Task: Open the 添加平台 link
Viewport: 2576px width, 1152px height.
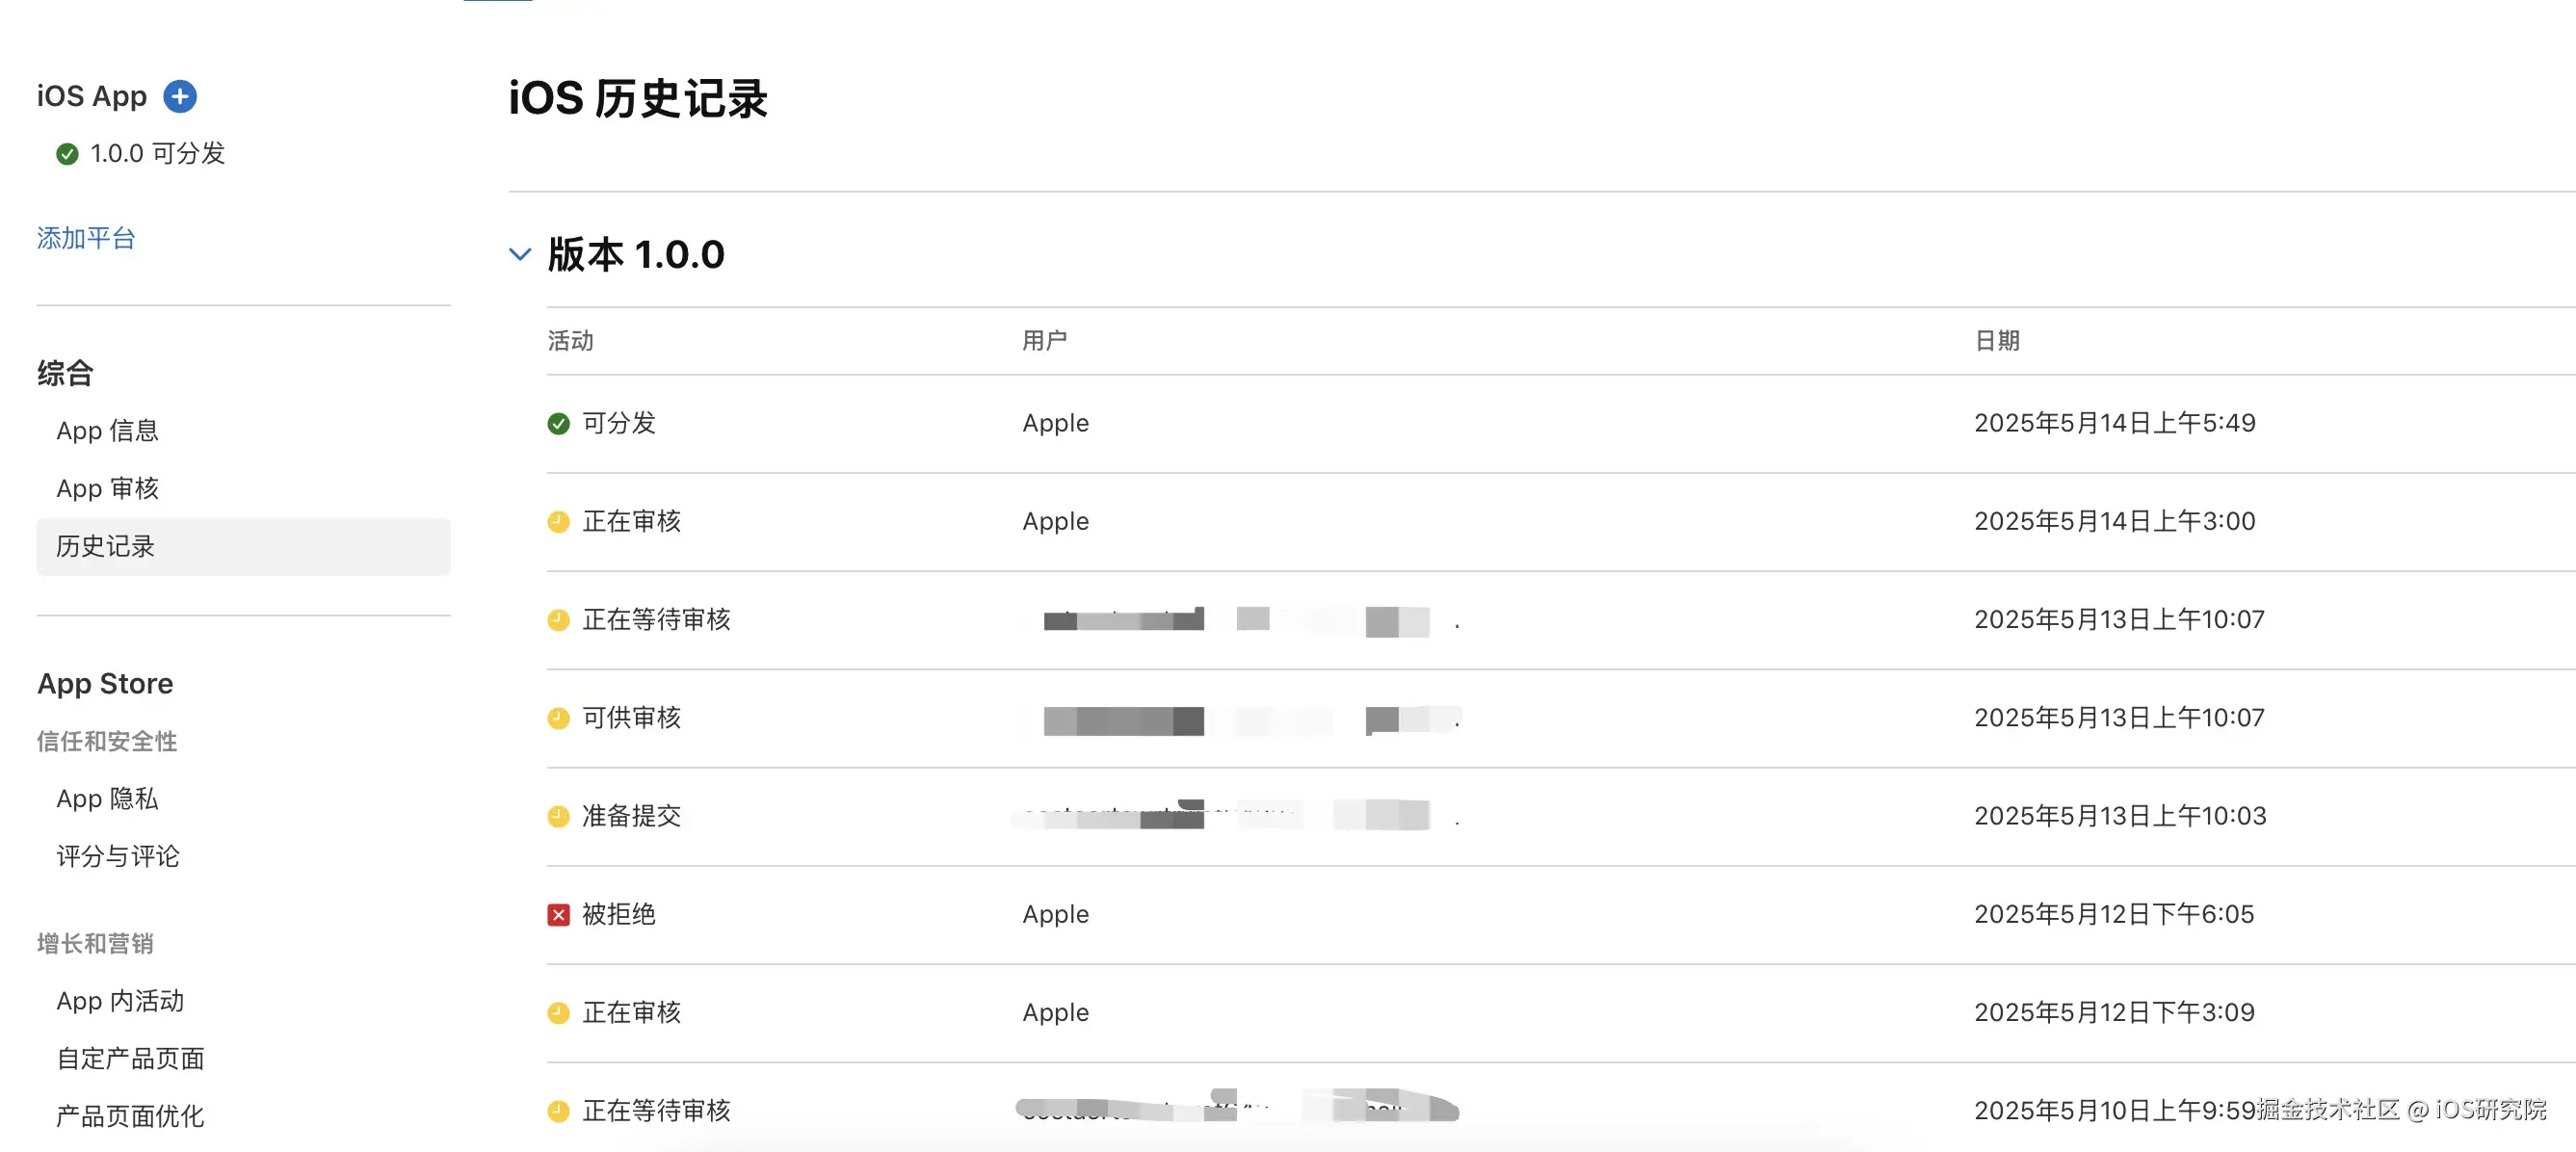Action: [86, 238]
